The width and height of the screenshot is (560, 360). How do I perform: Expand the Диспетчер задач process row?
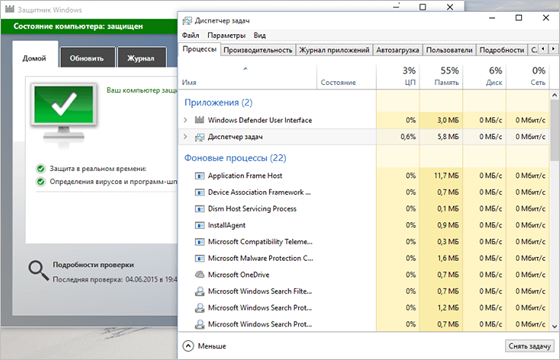tap(185, 137)
